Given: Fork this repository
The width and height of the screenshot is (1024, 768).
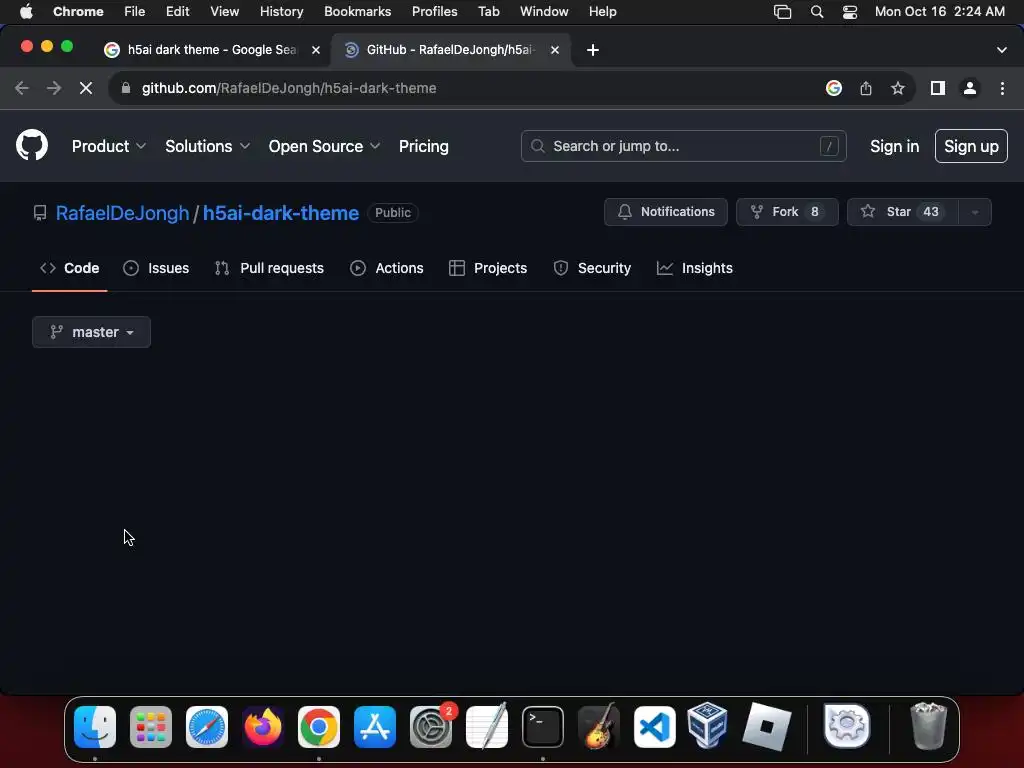Looking at the screenshot, I should point(787,212).
